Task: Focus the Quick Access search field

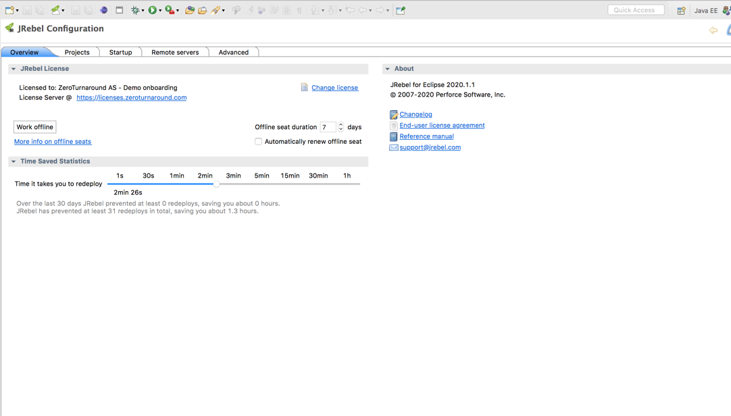Action: coord(636,10)
